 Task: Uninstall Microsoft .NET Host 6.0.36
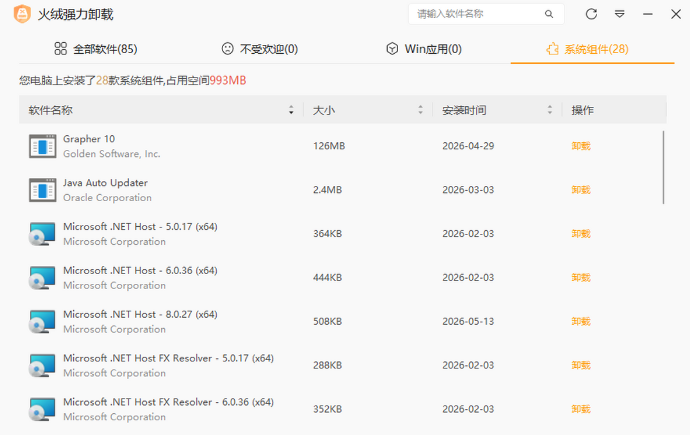coord(581,278)
